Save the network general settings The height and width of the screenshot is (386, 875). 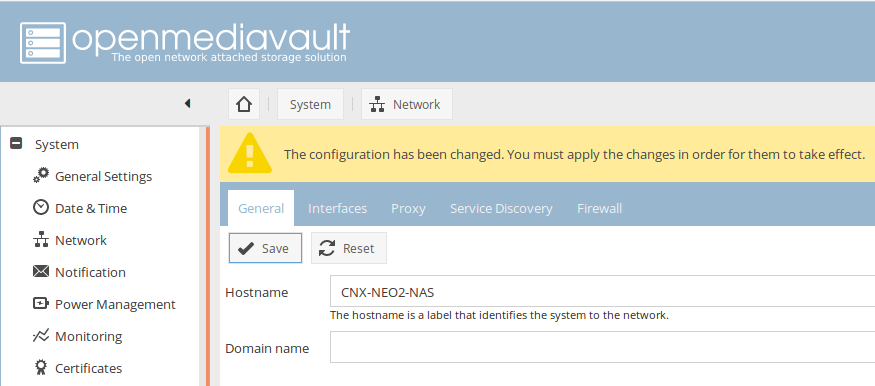point(265,248)
